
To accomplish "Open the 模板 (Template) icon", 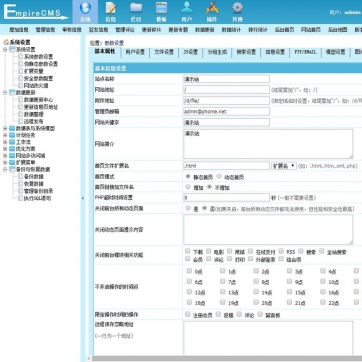I will coord(161,8).
